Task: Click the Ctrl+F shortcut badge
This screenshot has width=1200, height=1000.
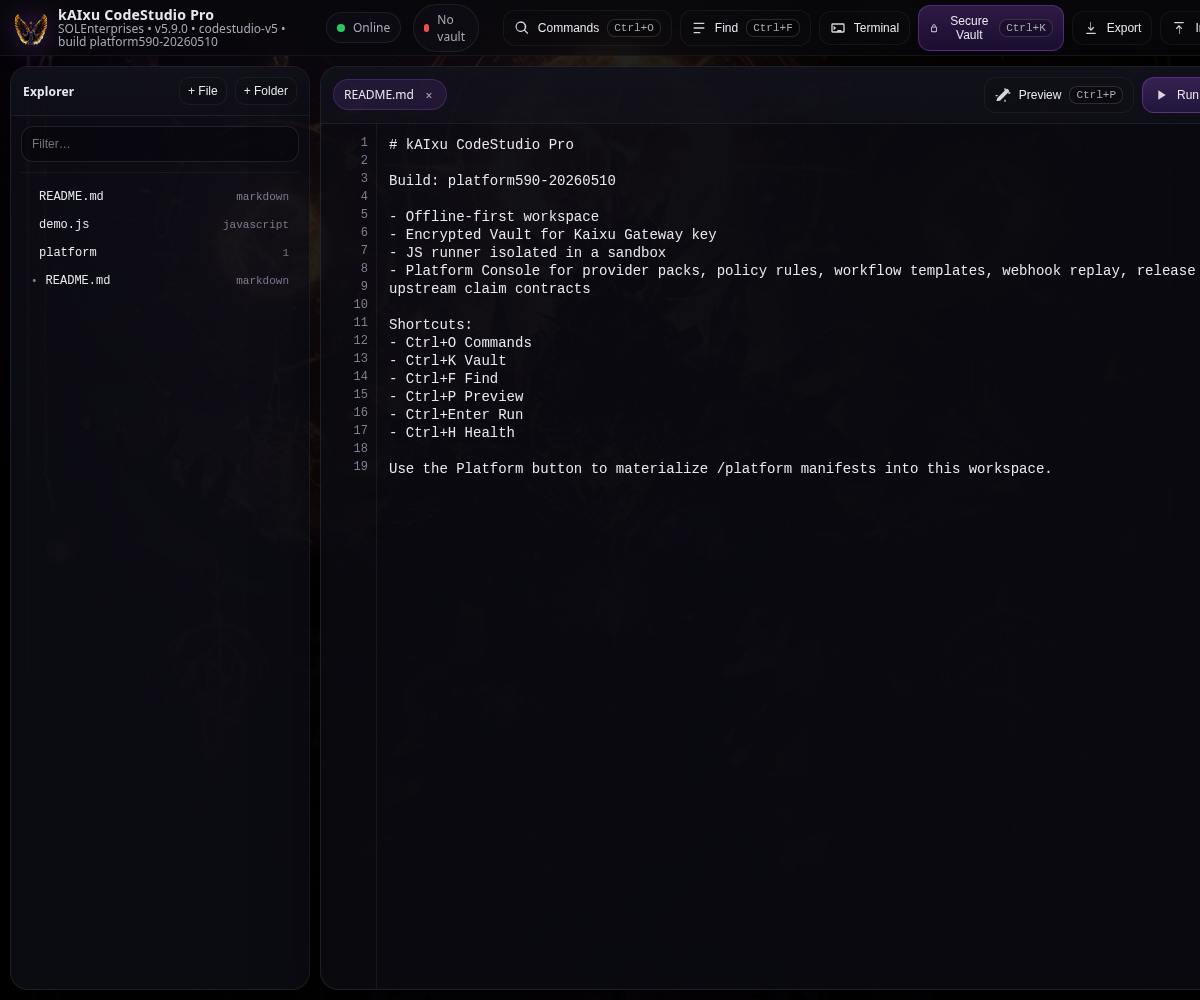Action: pos(773,28)
